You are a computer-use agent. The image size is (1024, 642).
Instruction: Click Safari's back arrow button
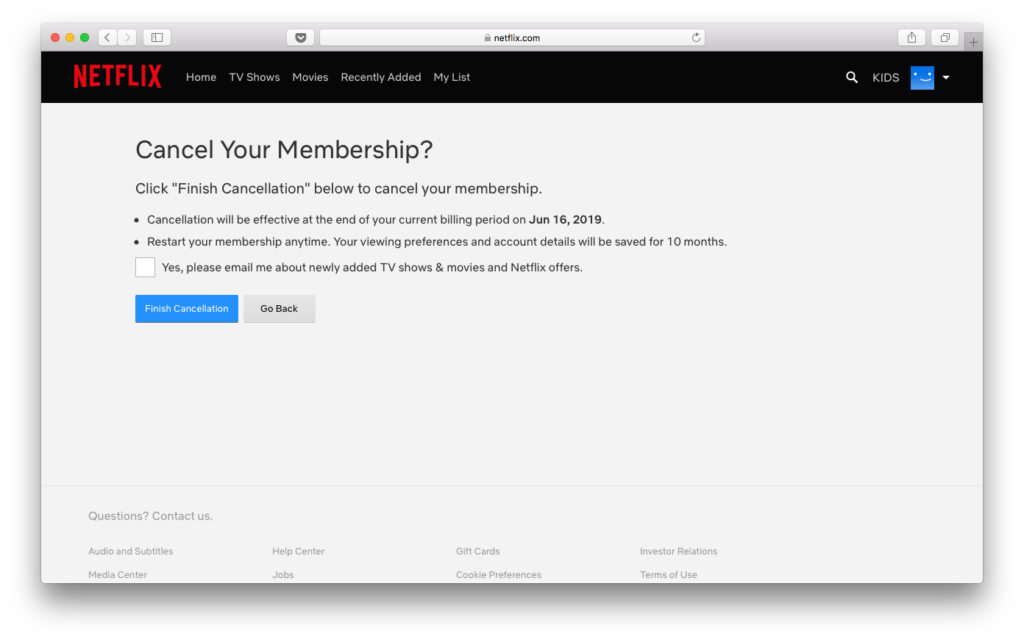pos(107,38)
